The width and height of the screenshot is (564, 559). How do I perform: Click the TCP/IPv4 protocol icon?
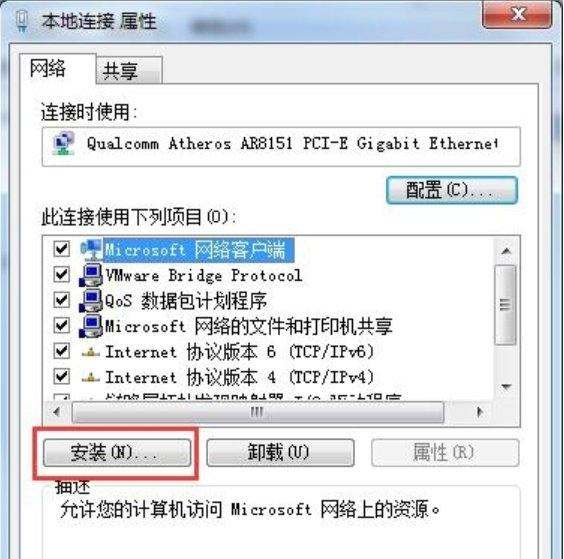(x=91, y=377)
